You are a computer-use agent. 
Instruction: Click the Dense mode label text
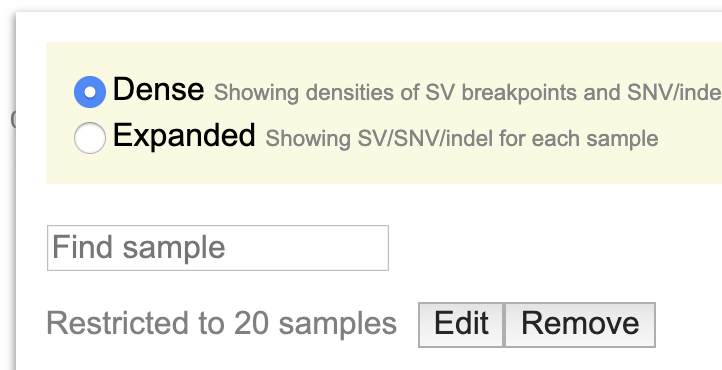coord(158,89)
